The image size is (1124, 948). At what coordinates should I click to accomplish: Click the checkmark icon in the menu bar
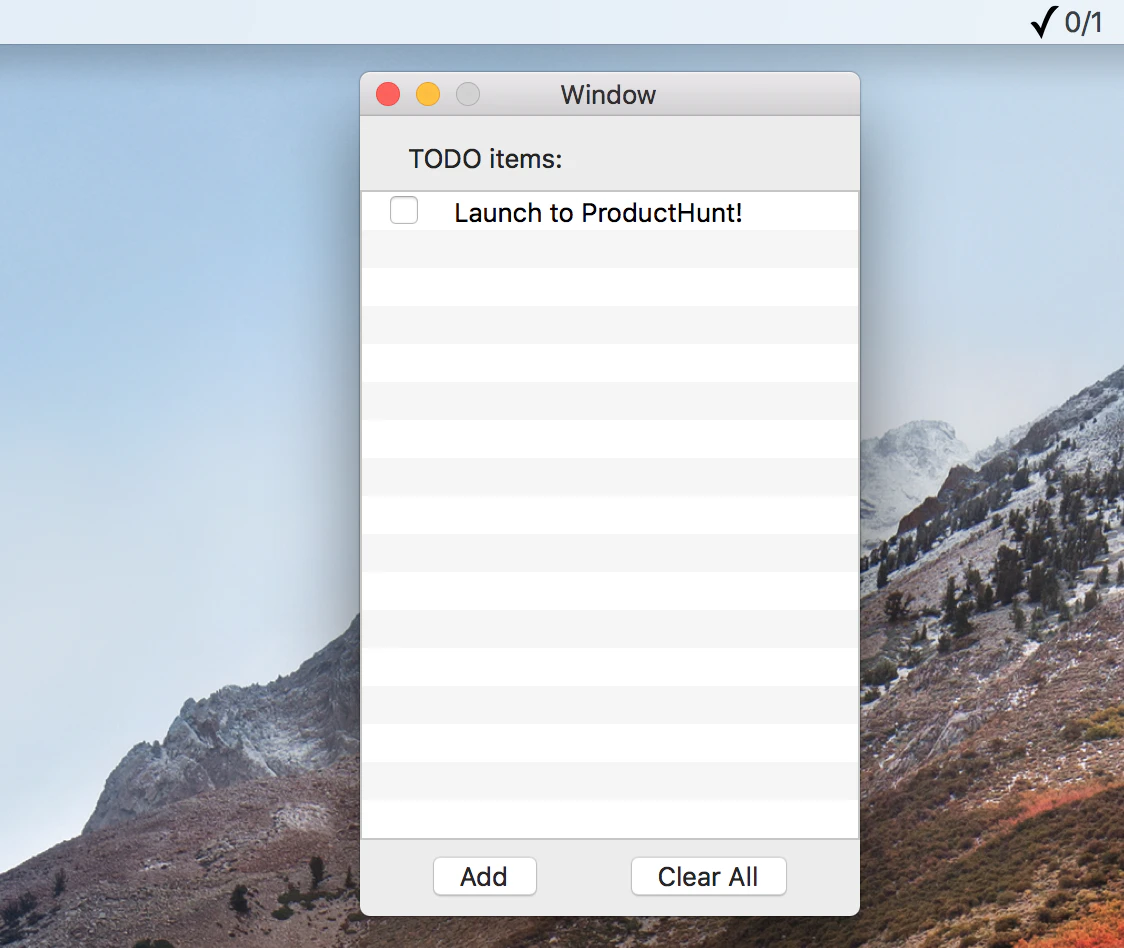click(x=1043, y=21)
